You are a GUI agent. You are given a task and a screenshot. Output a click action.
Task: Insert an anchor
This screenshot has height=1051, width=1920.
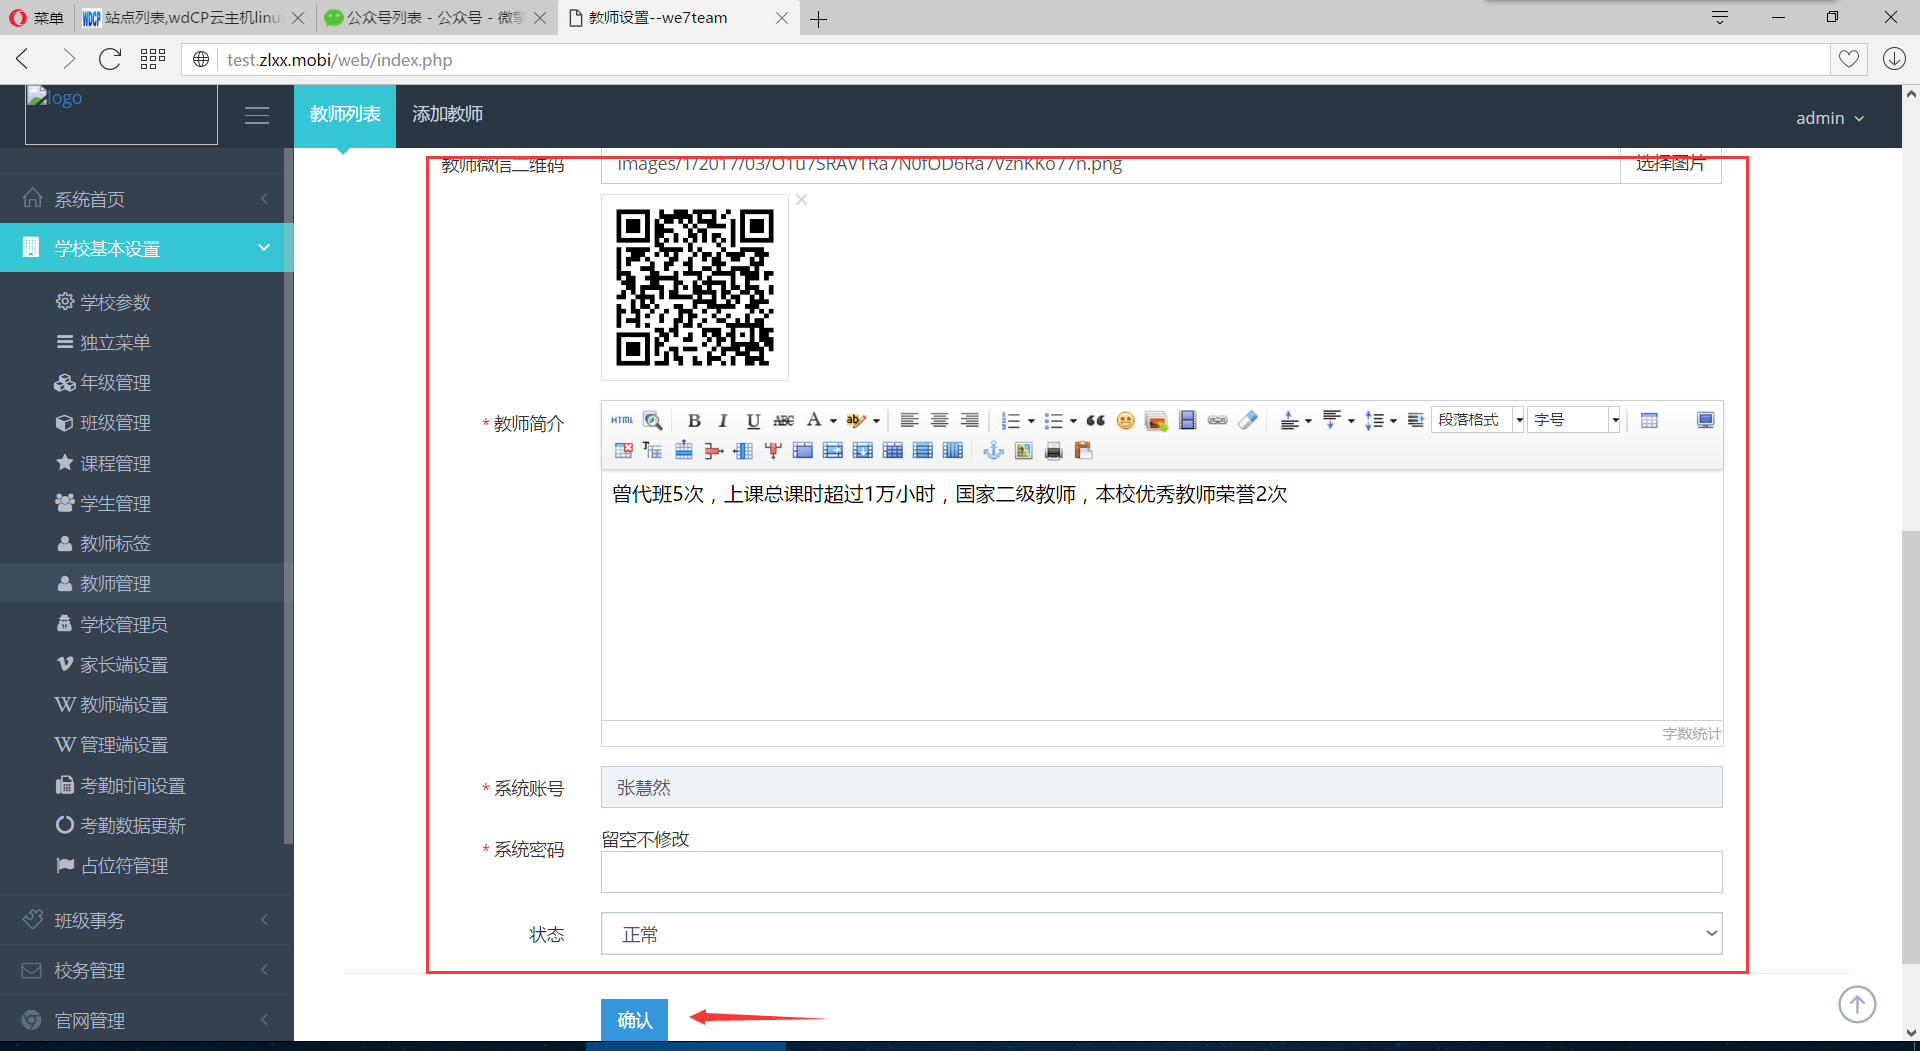[x=993, y=451]
